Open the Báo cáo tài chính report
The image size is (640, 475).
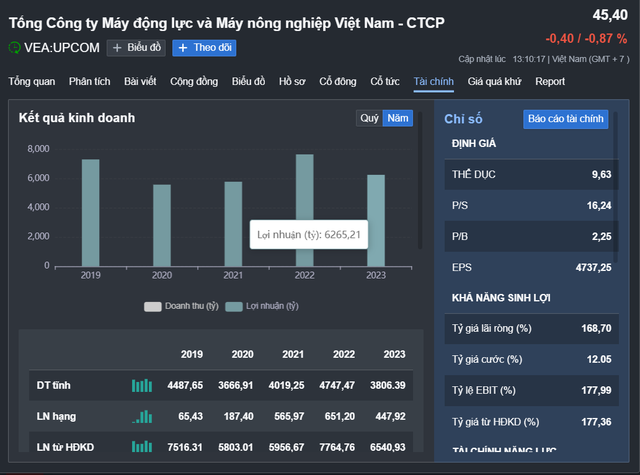tap(565, 119)
